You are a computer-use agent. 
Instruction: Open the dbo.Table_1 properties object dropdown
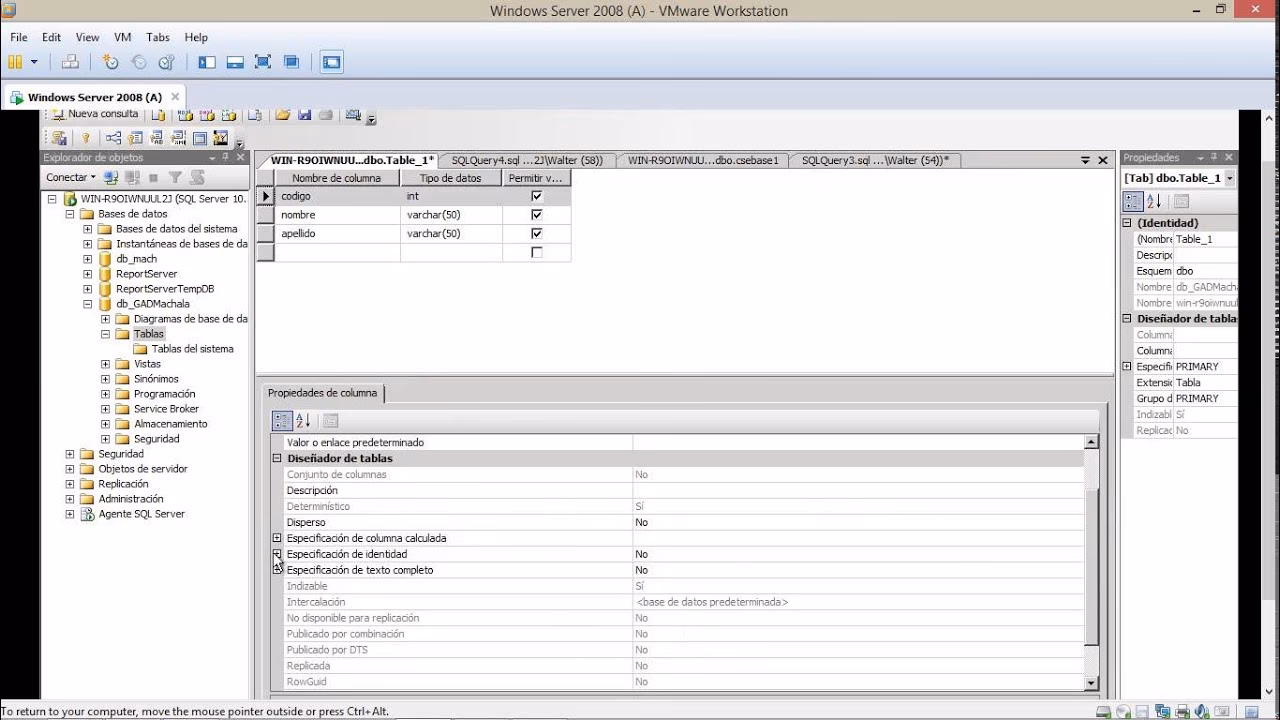[x=1229, y=178]
